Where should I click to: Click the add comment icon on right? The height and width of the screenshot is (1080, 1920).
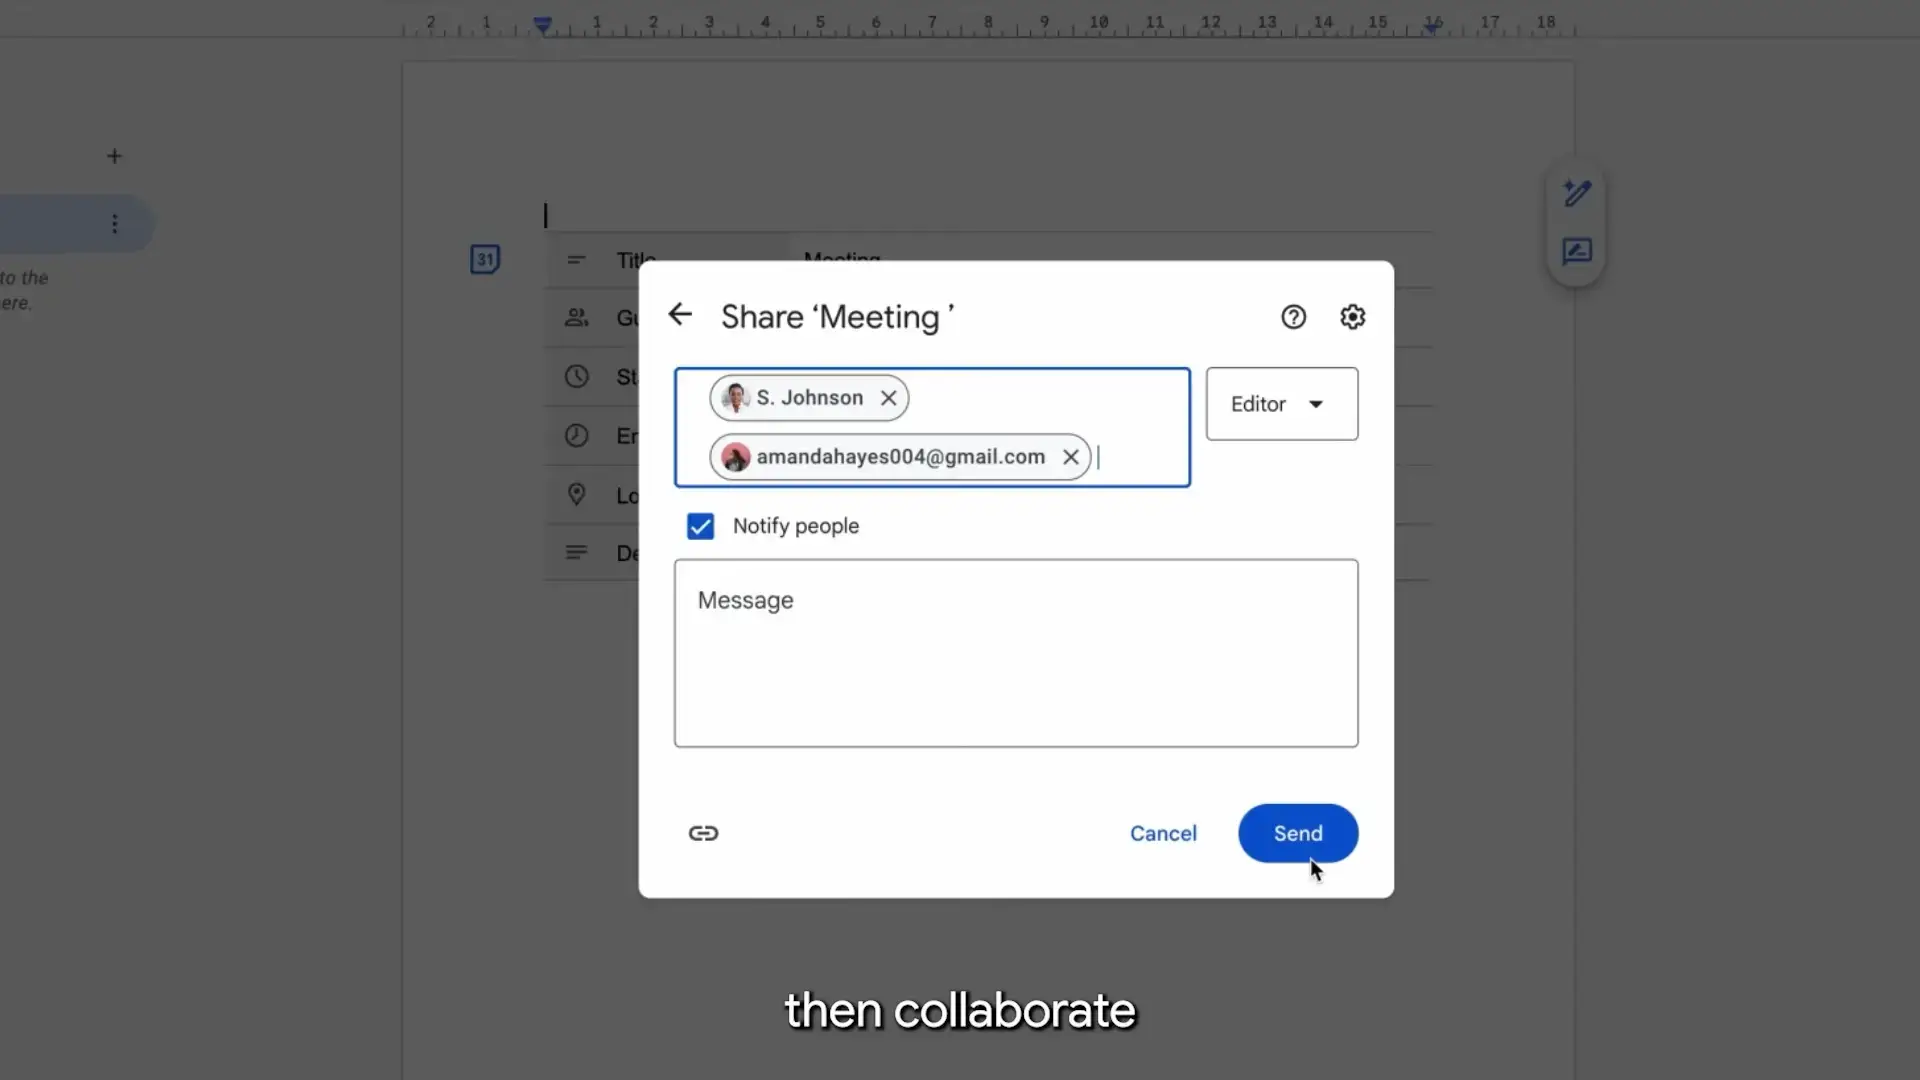pos(1577,251)
